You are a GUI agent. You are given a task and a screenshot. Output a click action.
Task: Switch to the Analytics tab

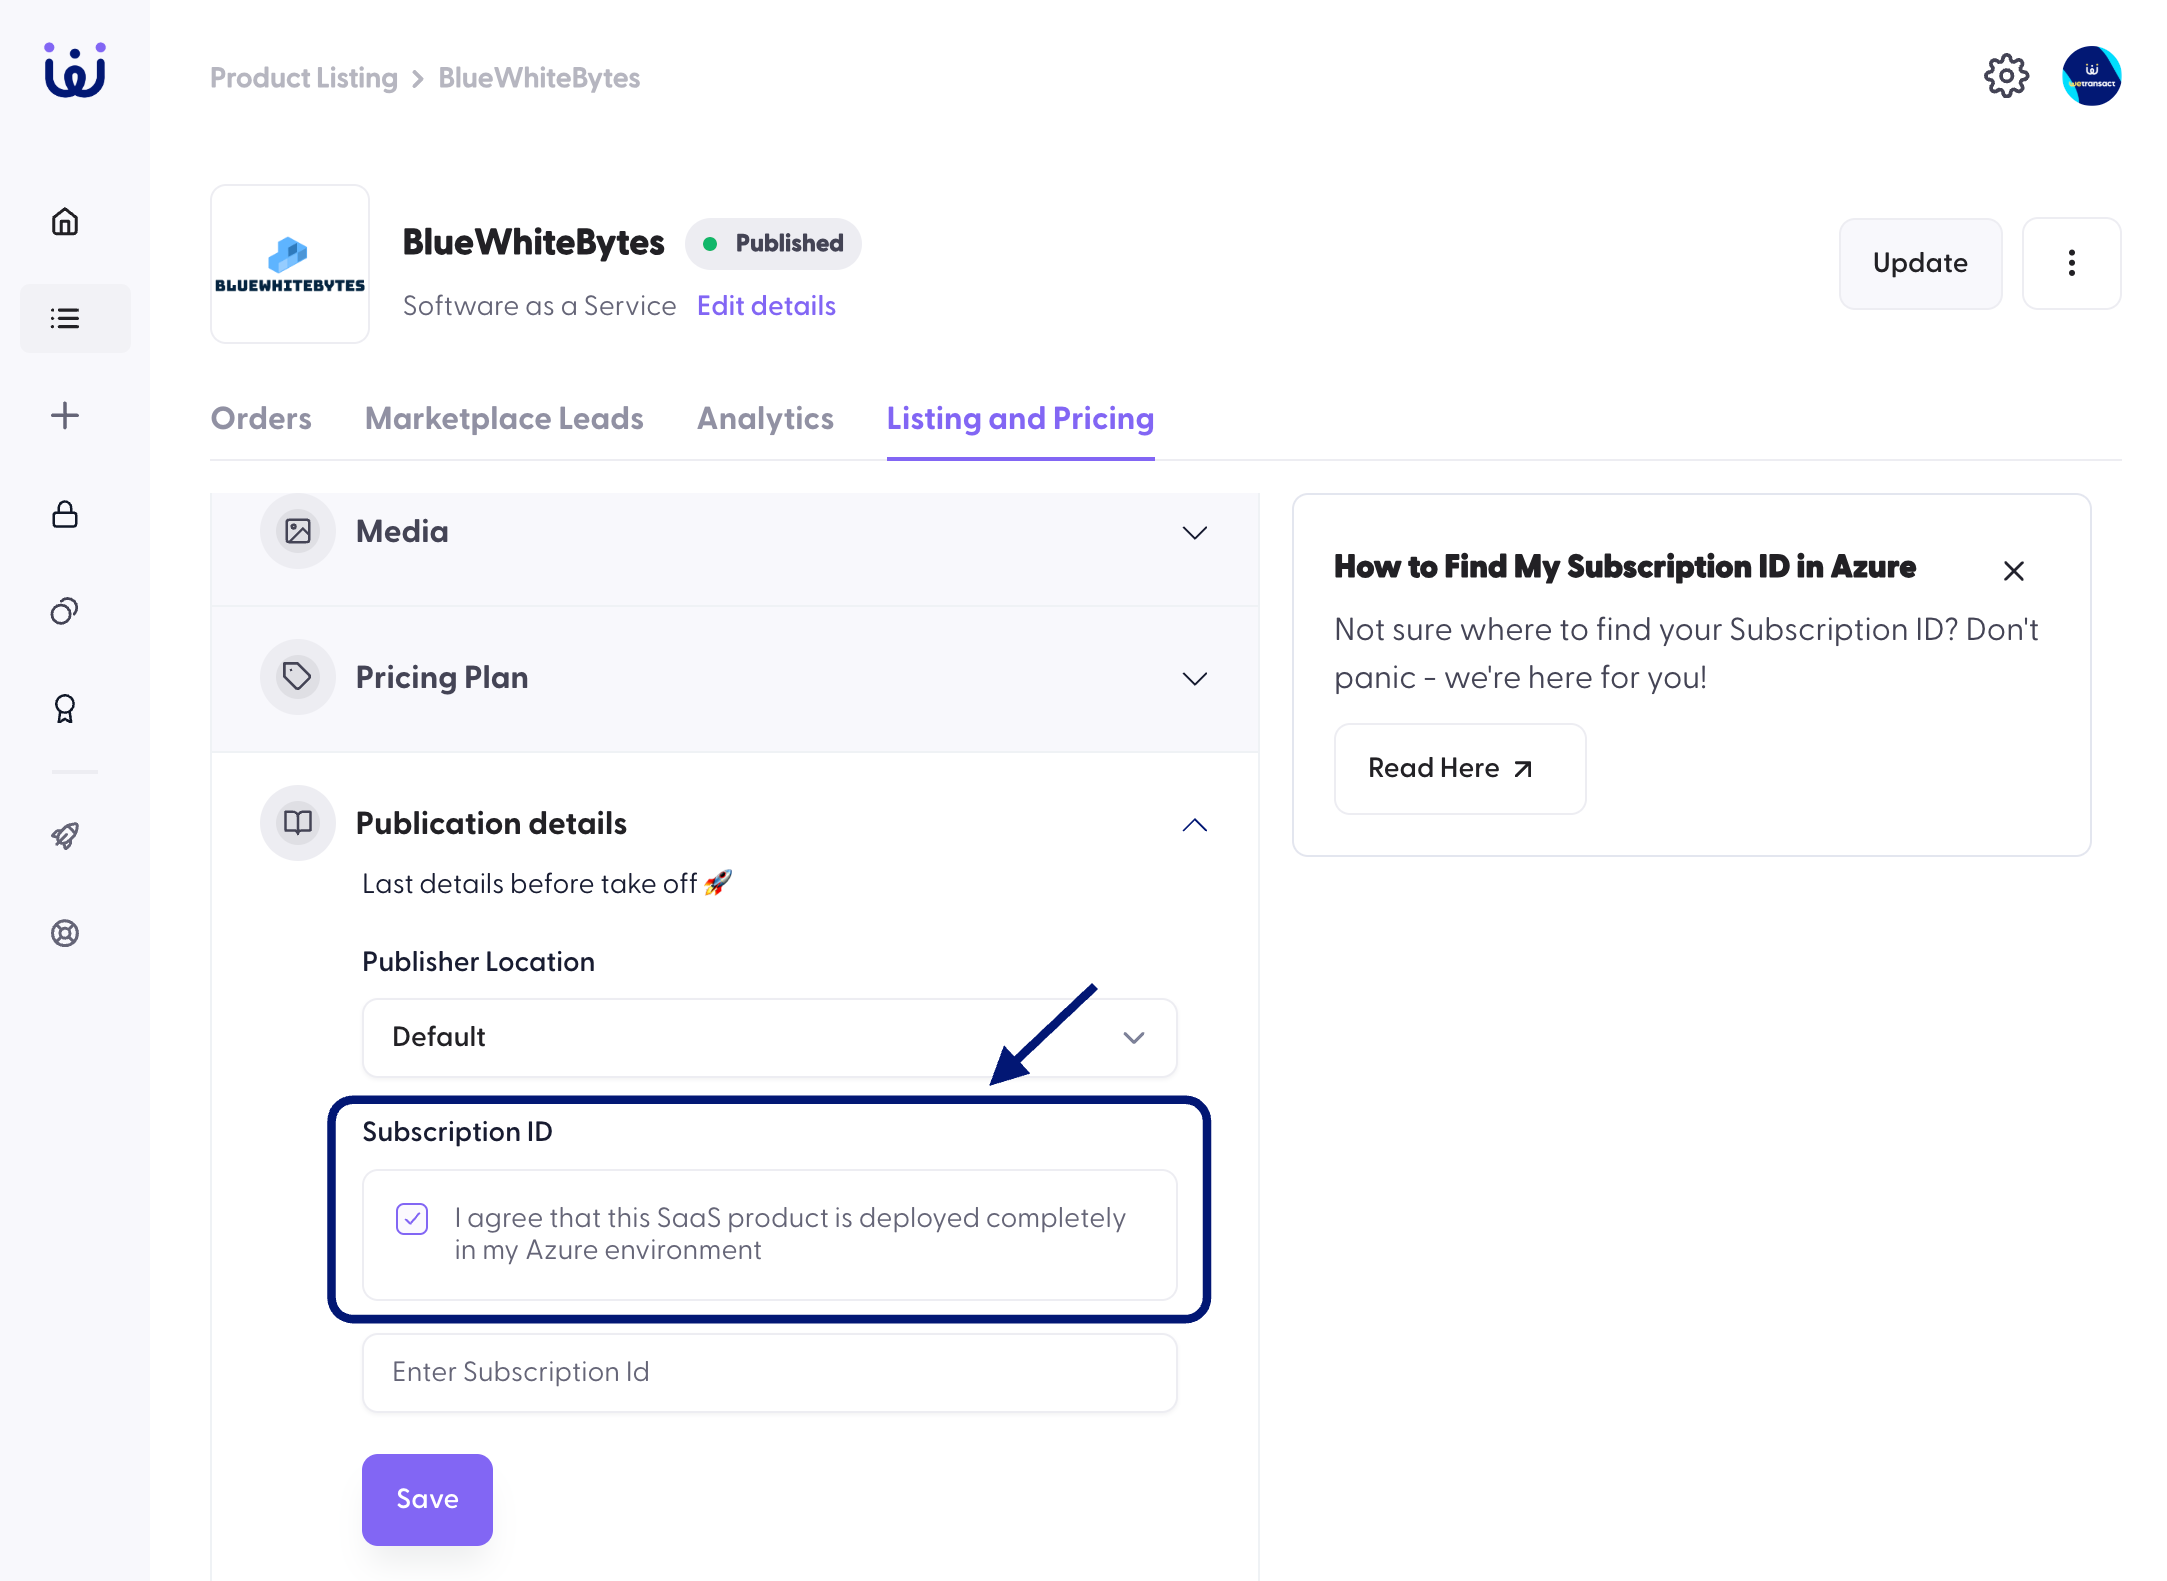(765, 418)
